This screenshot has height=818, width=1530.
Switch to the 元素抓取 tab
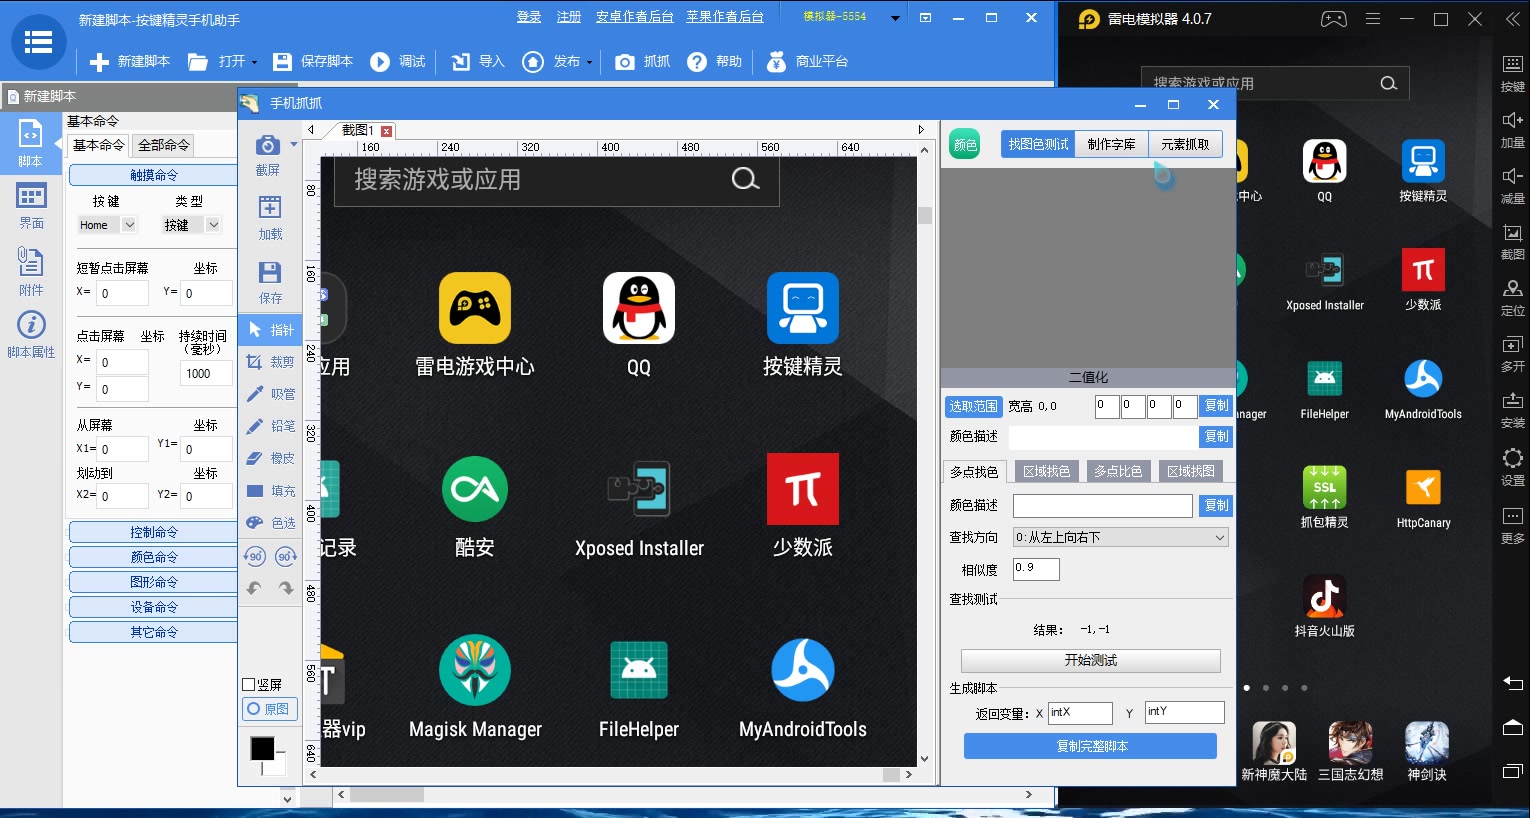pyautogui.click(x=1185, y=145)
